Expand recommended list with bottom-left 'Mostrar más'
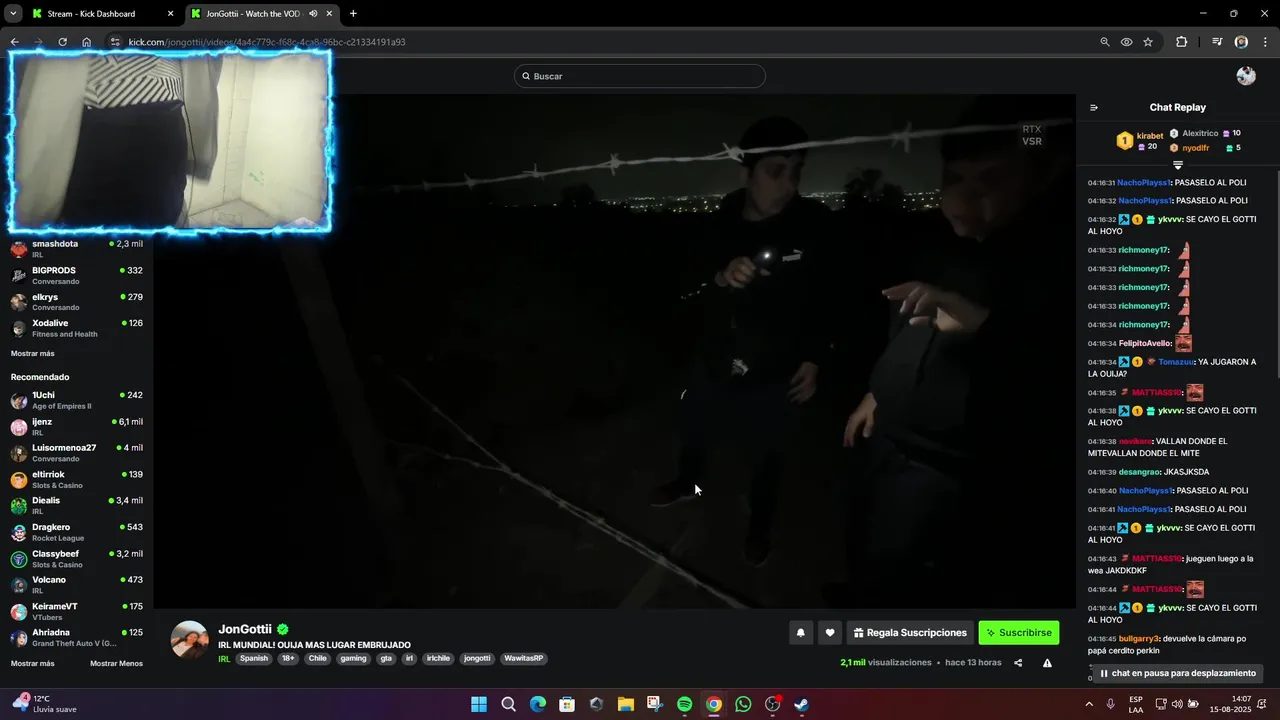The width and height of the screenshot is (1280, 720). click(33, 663)
